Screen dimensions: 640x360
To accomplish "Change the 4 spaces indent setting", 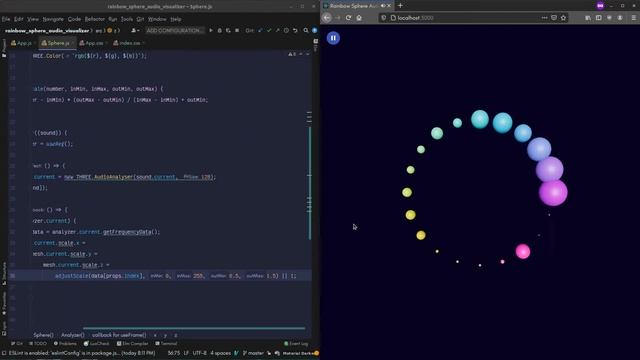I will [220, 353].
